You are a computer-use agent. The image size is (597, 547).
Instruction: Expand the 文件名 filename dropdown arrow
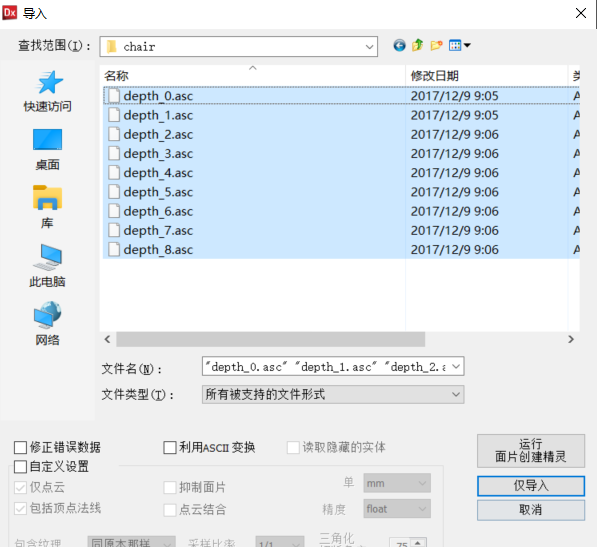tap(456, 367)
